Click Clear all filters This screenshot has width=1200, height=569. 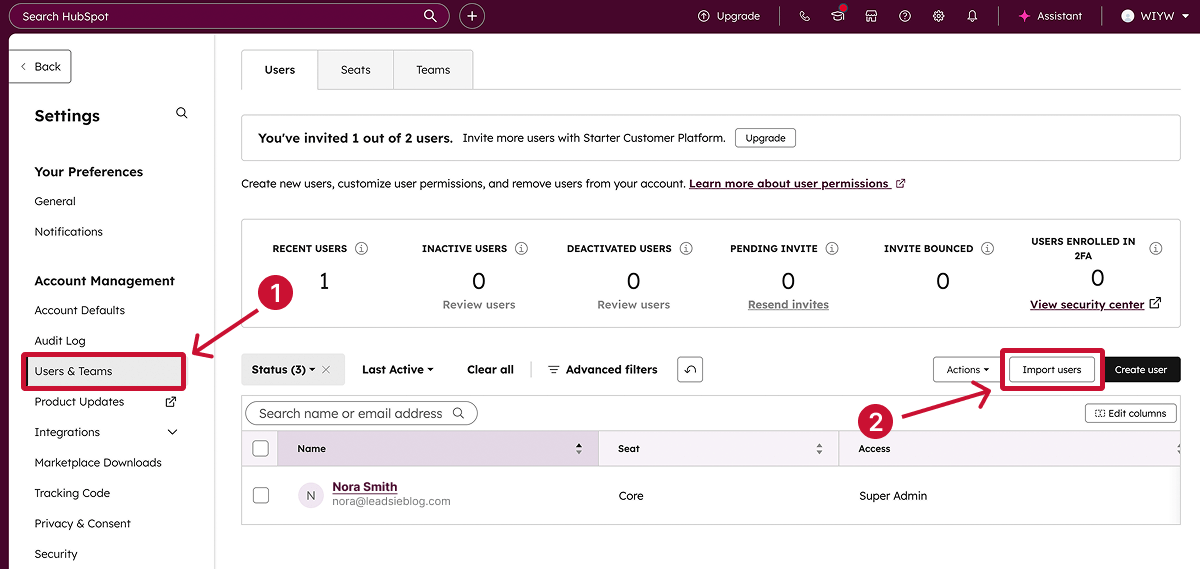coord(490,370)
